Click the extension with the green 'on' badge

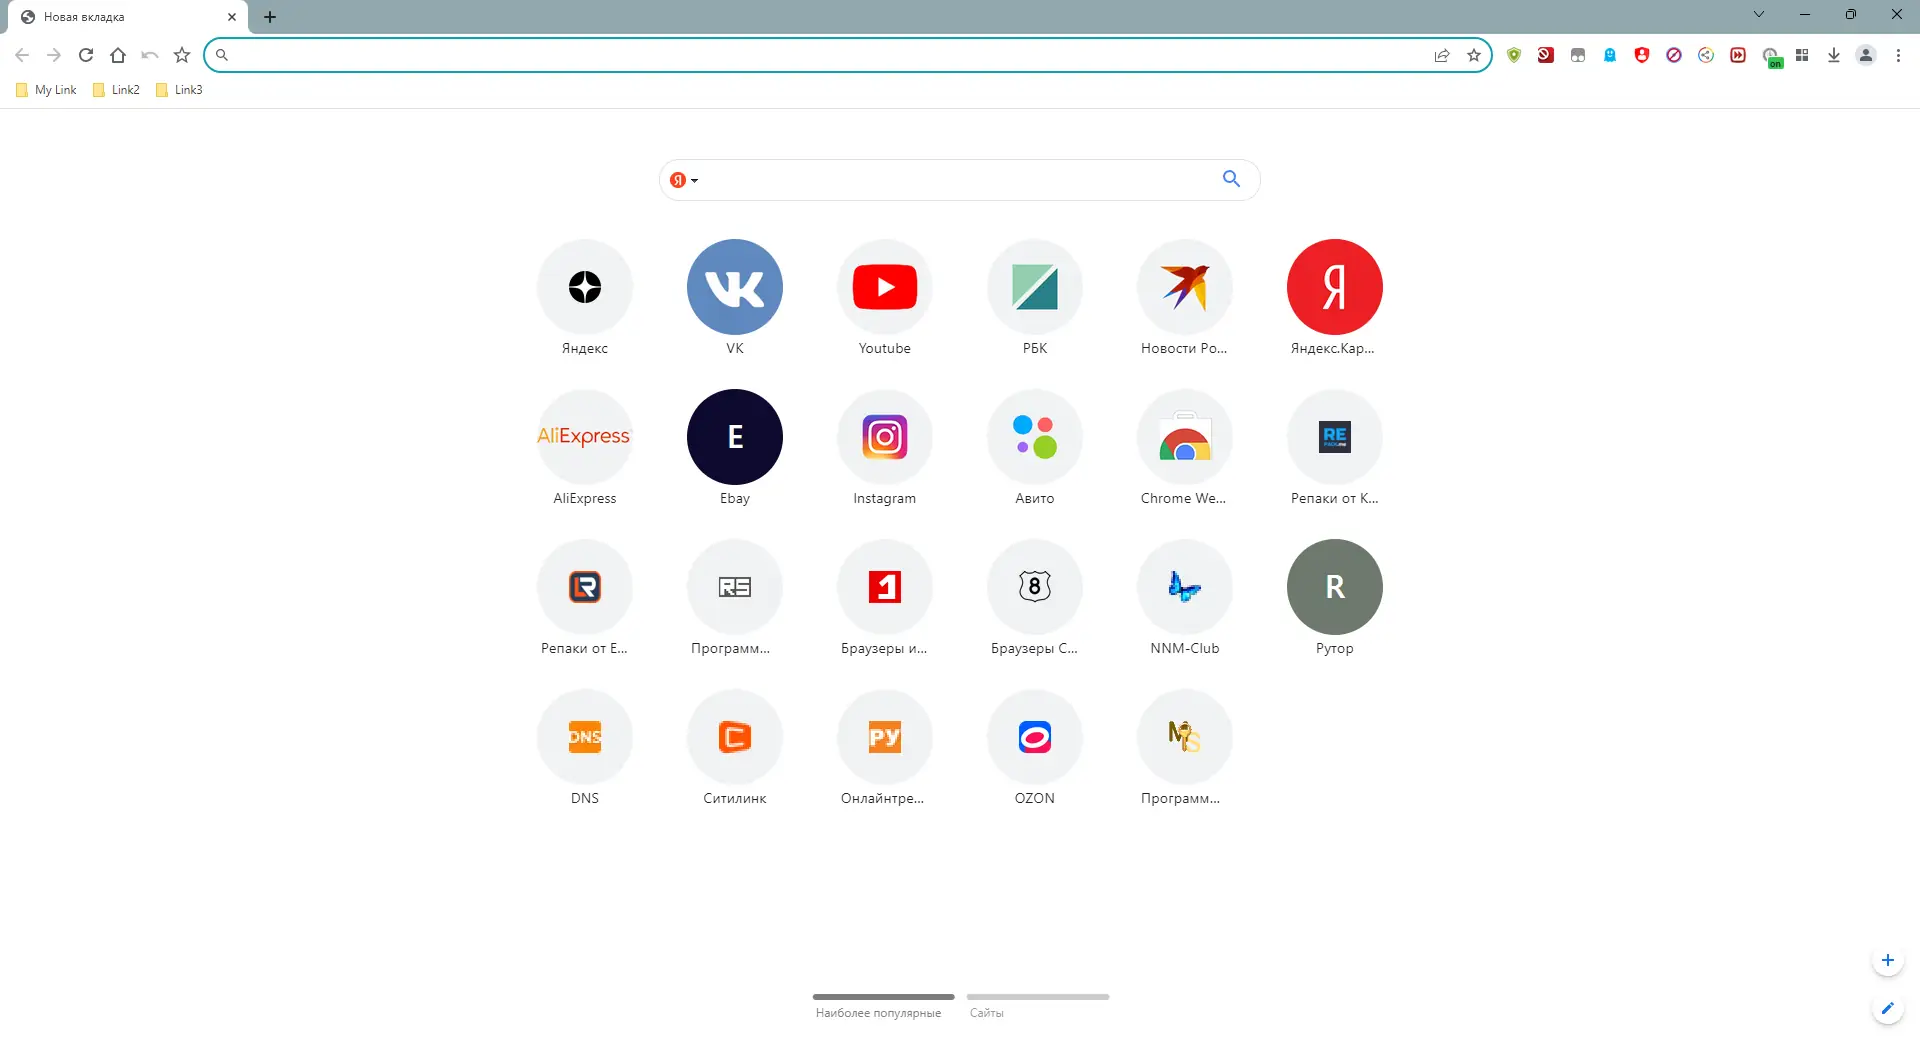pos(1772,55)
